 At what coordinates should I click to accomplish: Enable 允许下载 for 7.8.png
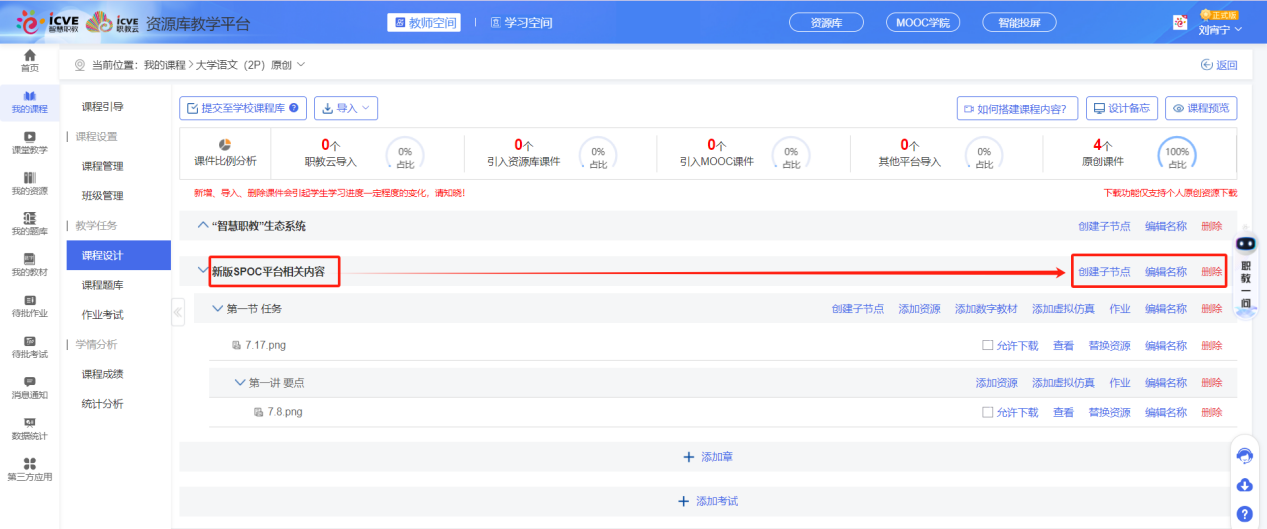(988, 412)
